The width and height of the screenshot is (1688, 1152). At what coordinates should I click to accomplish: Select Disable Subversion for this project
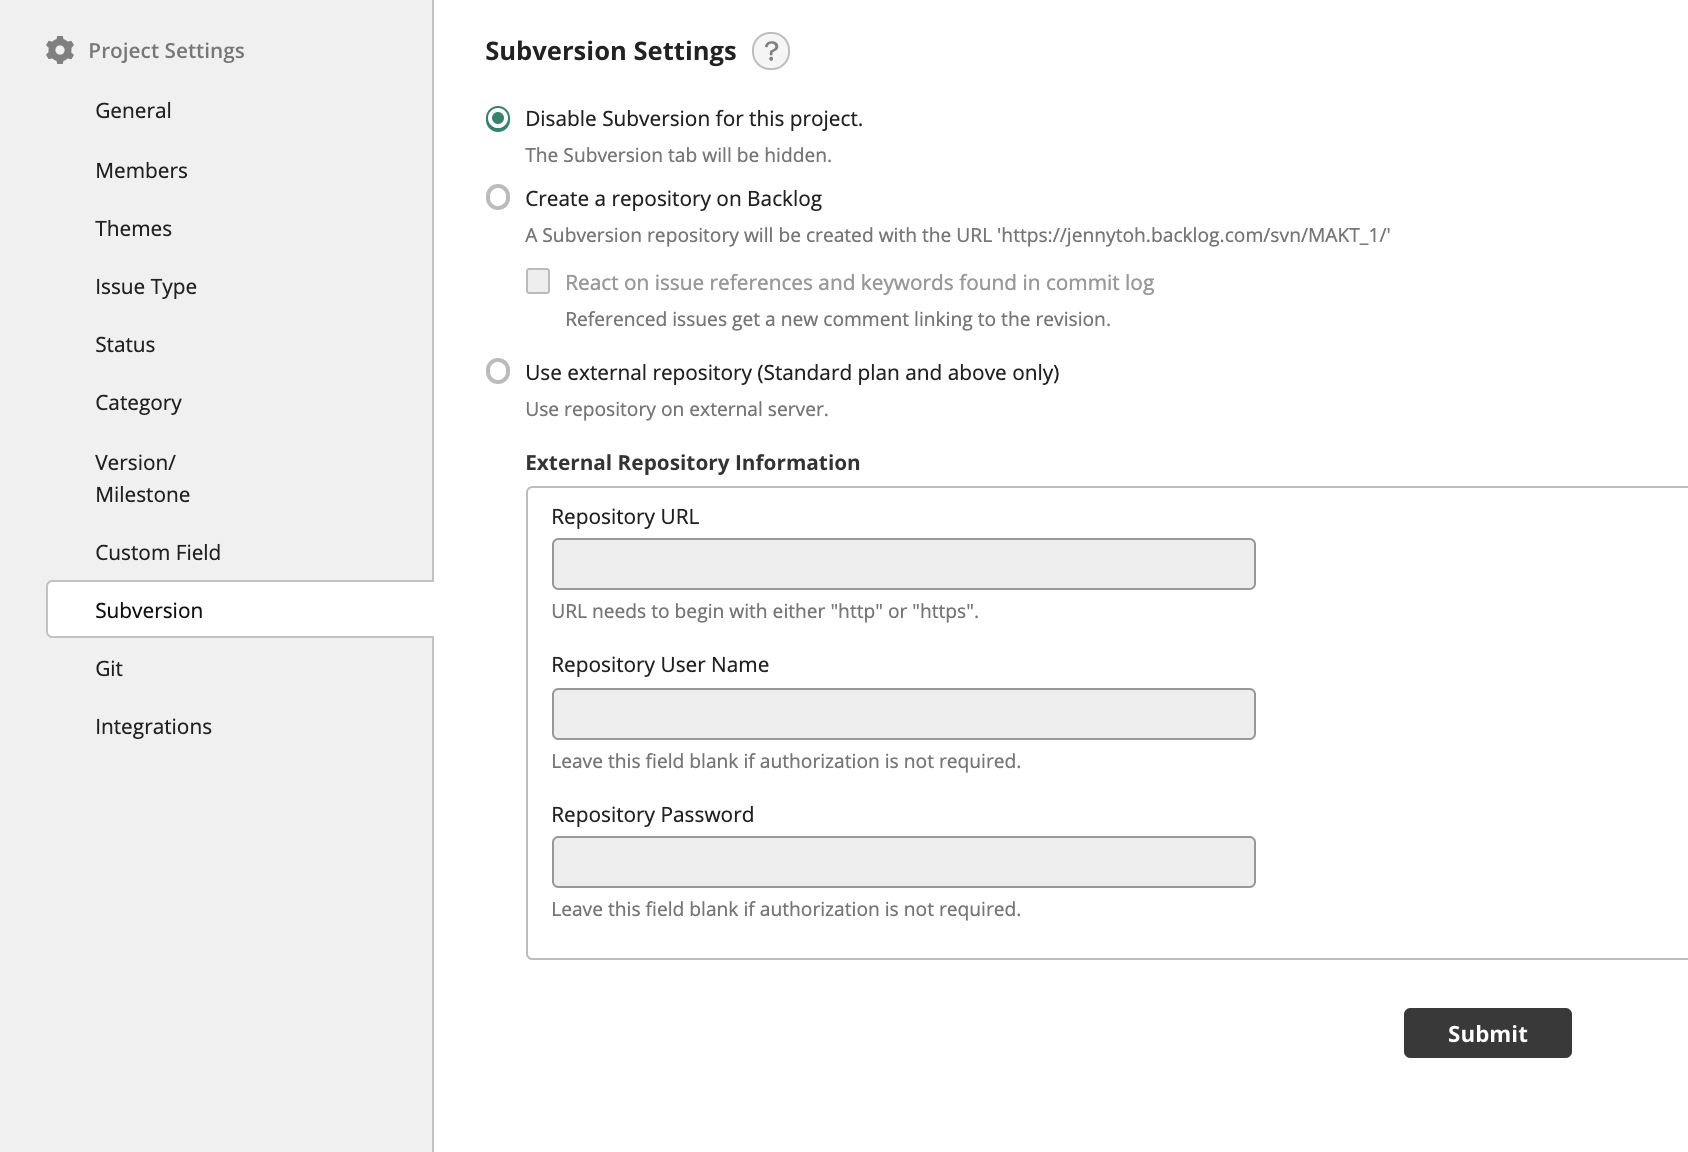pos(498,119)
